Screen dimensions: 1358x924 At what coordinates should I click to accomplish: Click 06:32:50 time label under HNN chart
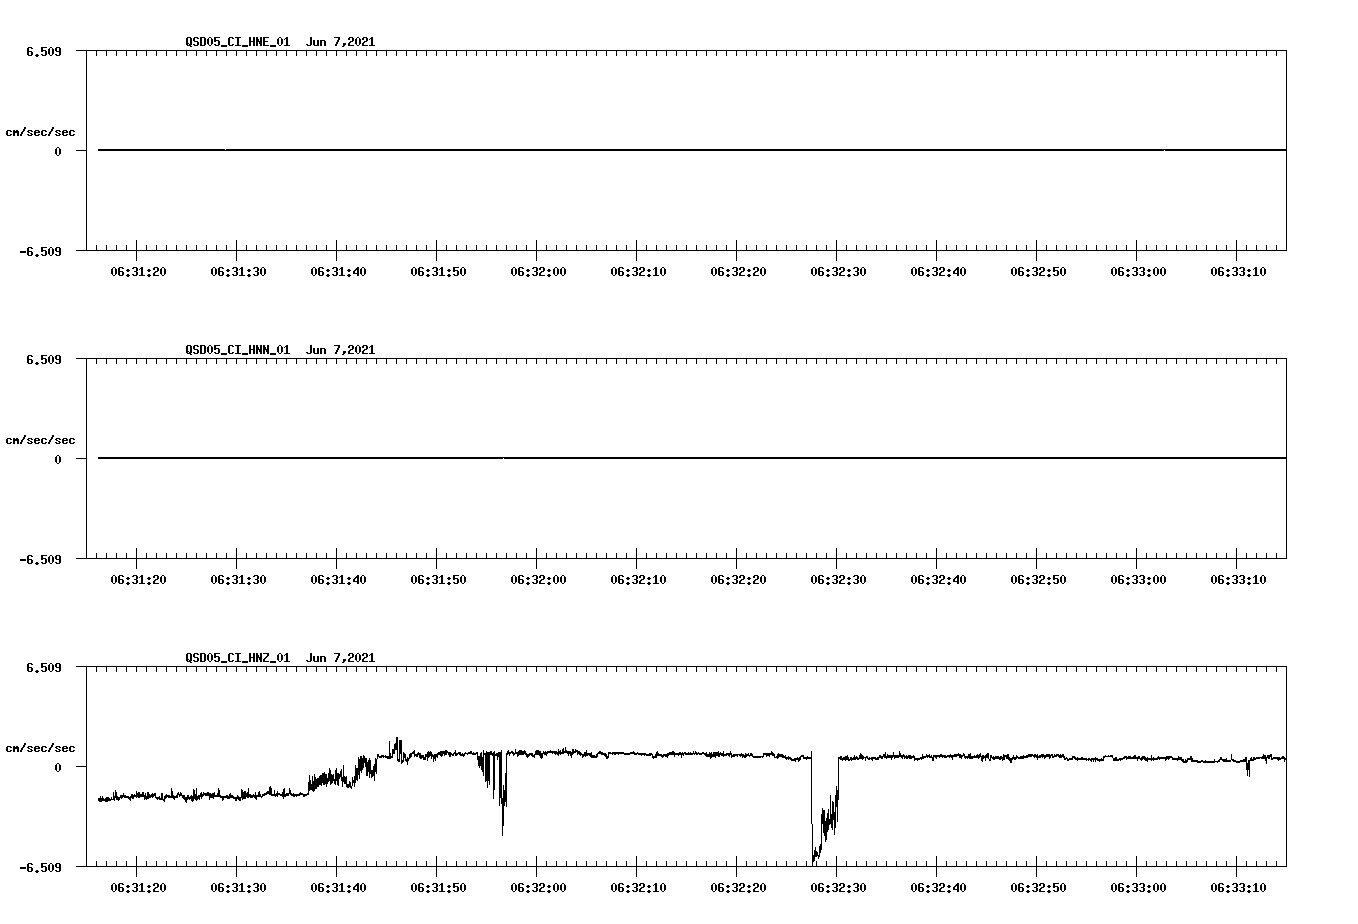pos(1038,580)
